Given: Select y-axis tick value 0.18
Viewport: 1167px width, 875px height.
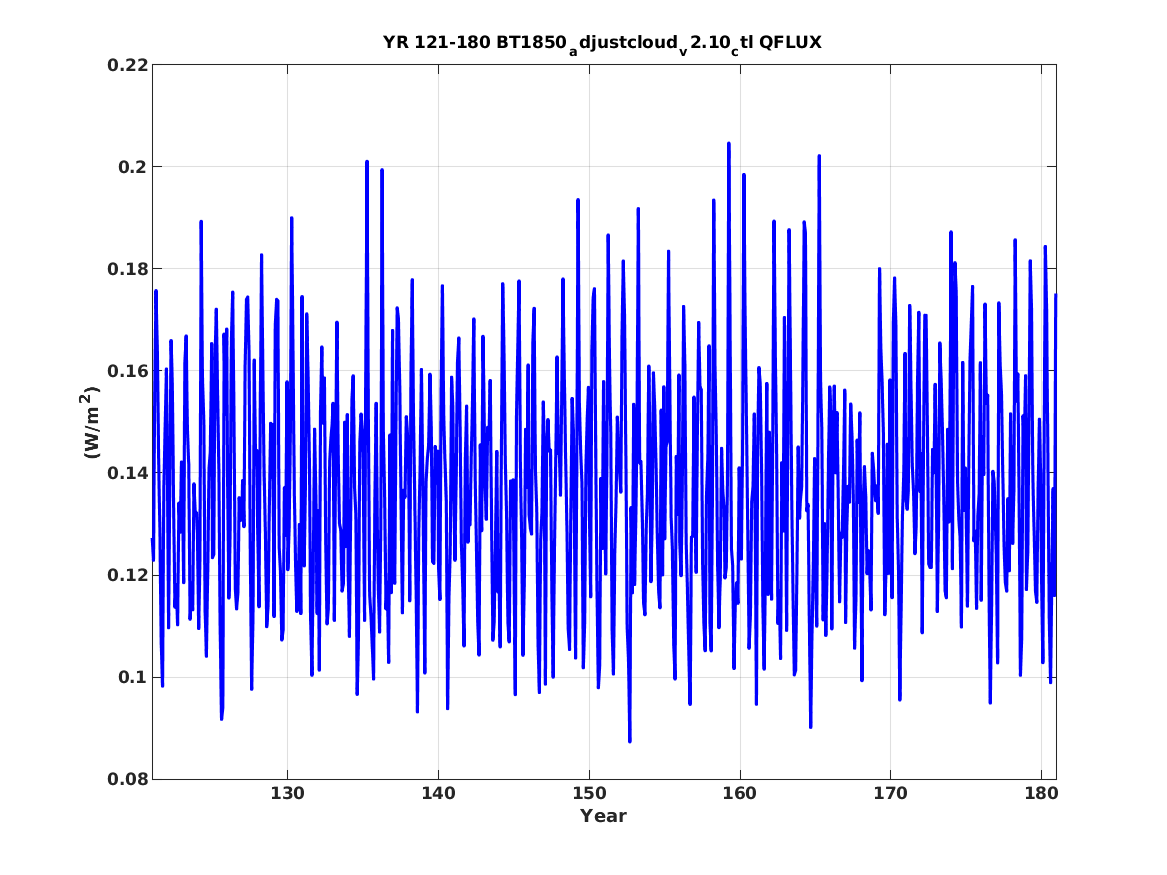Looking at the screenshot, I should coord(127,269).
